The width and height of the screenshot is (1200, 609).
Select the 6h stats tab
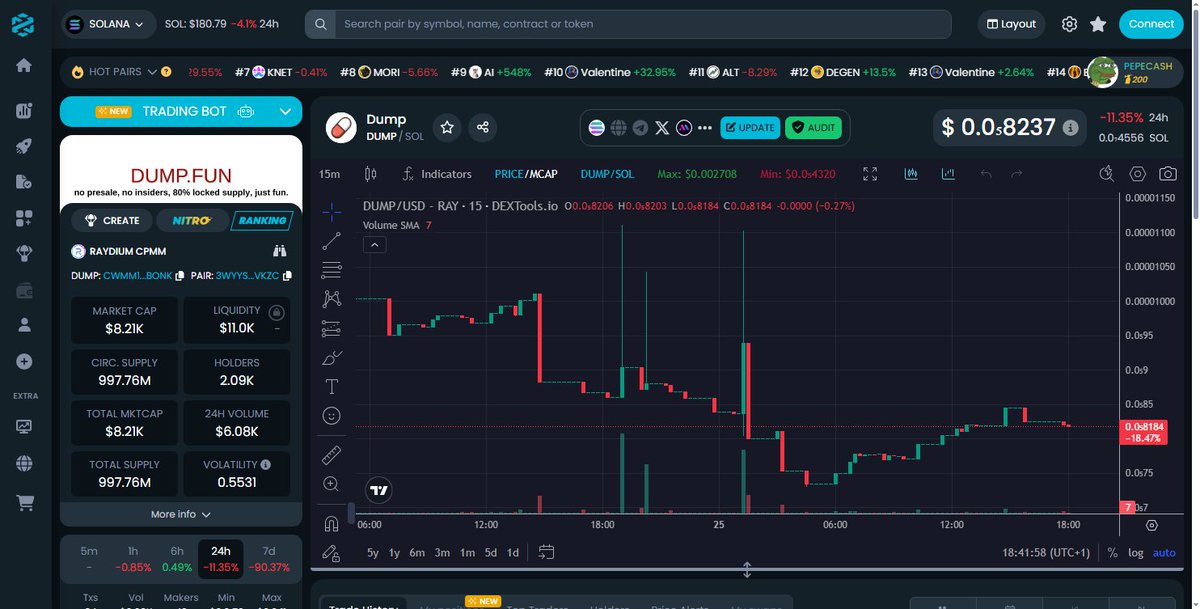click(x=177, y=558)
